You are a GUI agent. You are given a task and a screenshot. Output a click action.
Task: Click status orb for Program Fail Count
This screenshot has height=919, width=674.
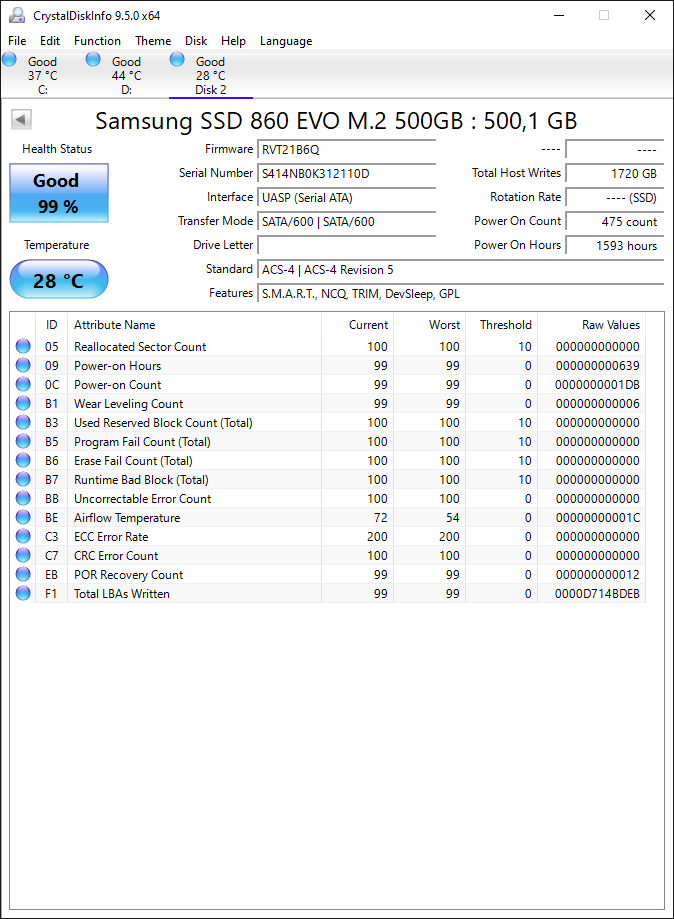coord(23,441)
